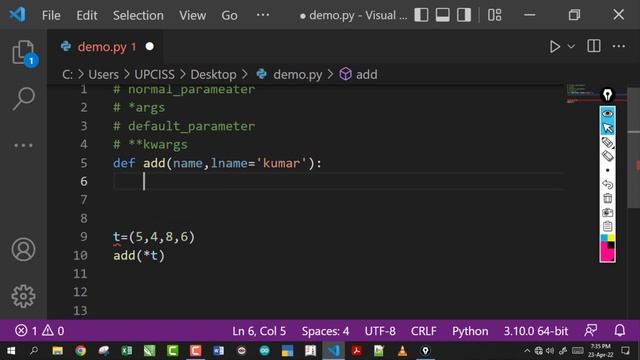Open the Explorer view in activity bar
Image resolution: width=640 pixels, height=360 pixels.
click(23, 53)
